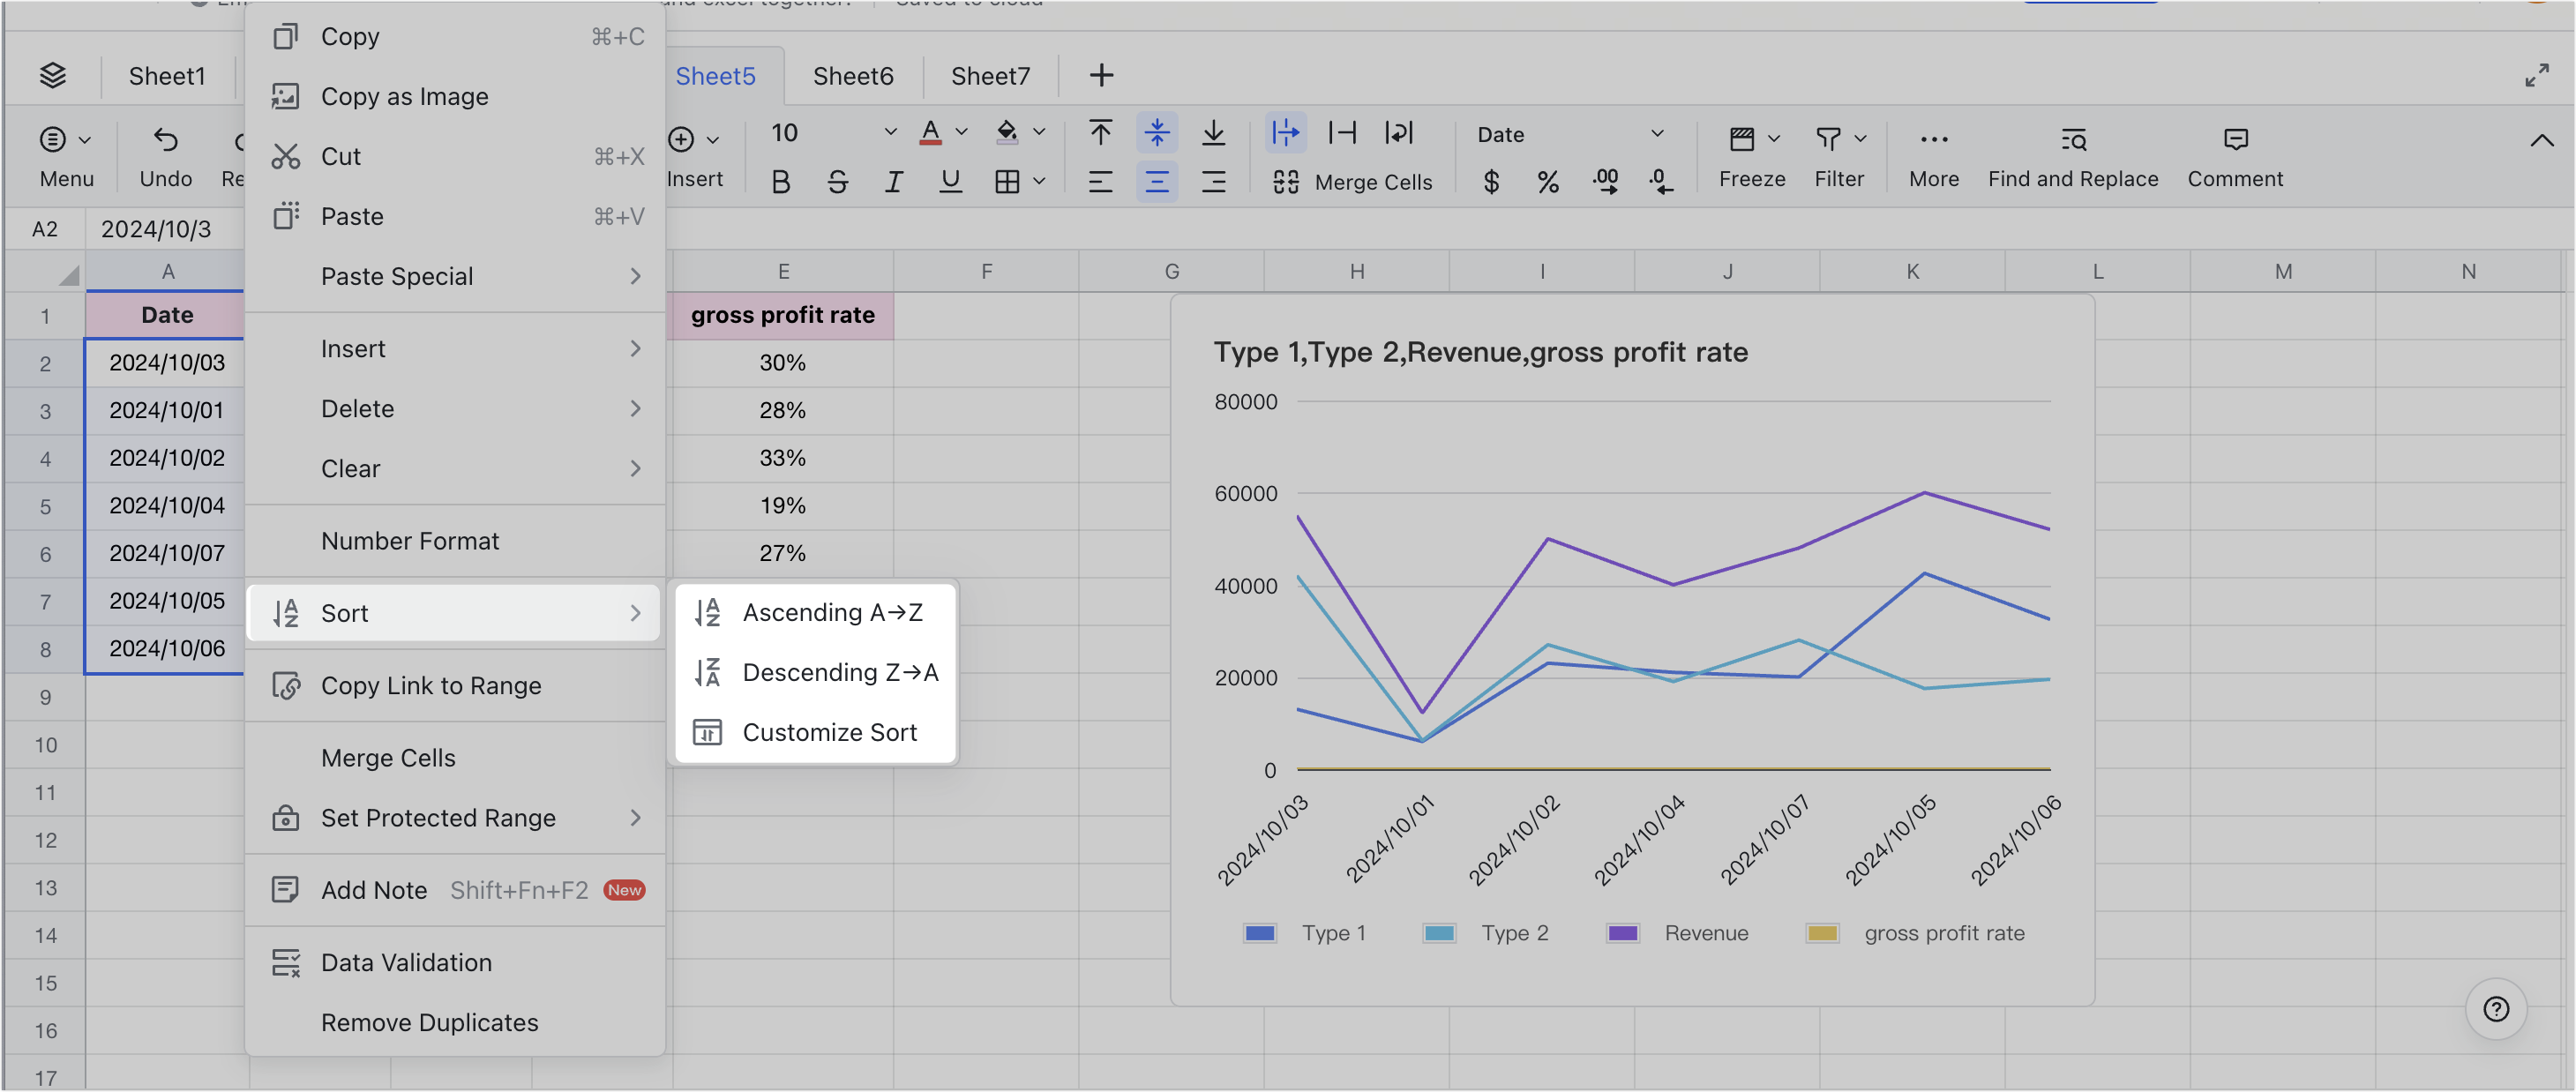Add a new sheet with plus
This screenshot has width=2576, height=1092.
tap(1101, 76)
